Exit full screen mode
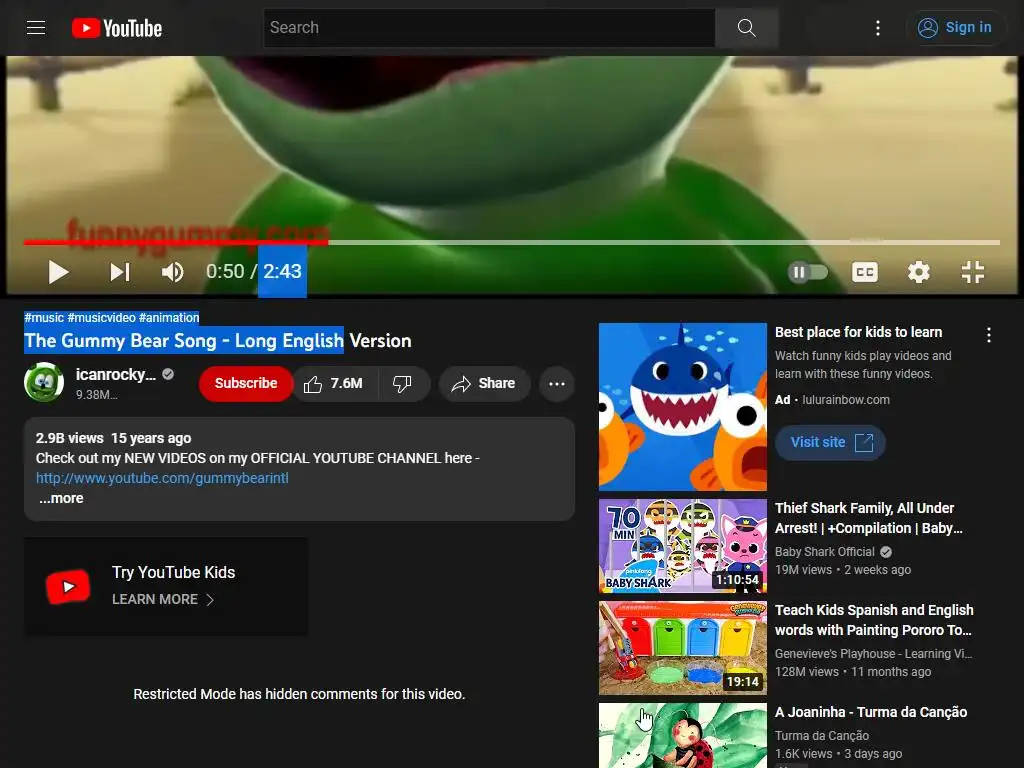The height and width of the screenshot is (768, 1024). 972,272
